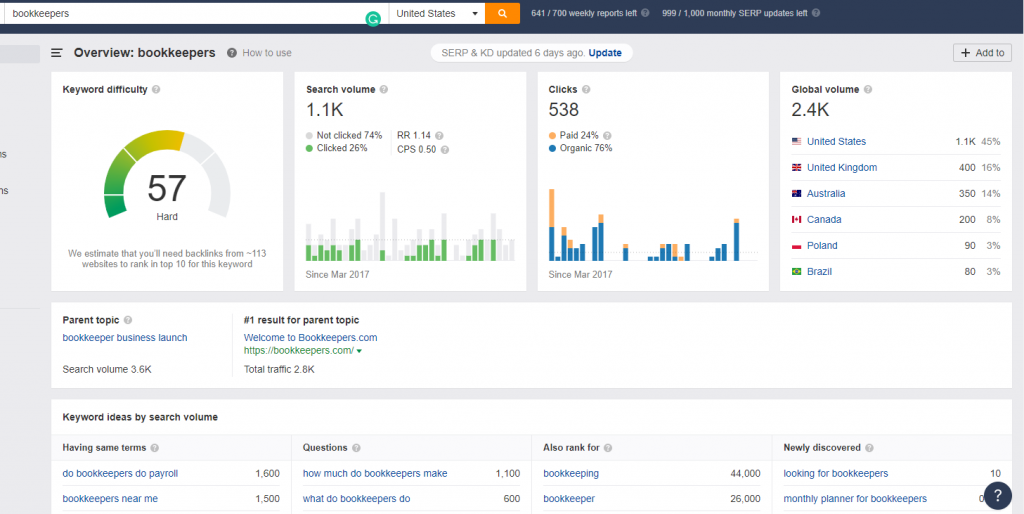Click the Poland flag icon
Image resolution: width=1024 pixels, height=514 pixels.
(796, 246)
